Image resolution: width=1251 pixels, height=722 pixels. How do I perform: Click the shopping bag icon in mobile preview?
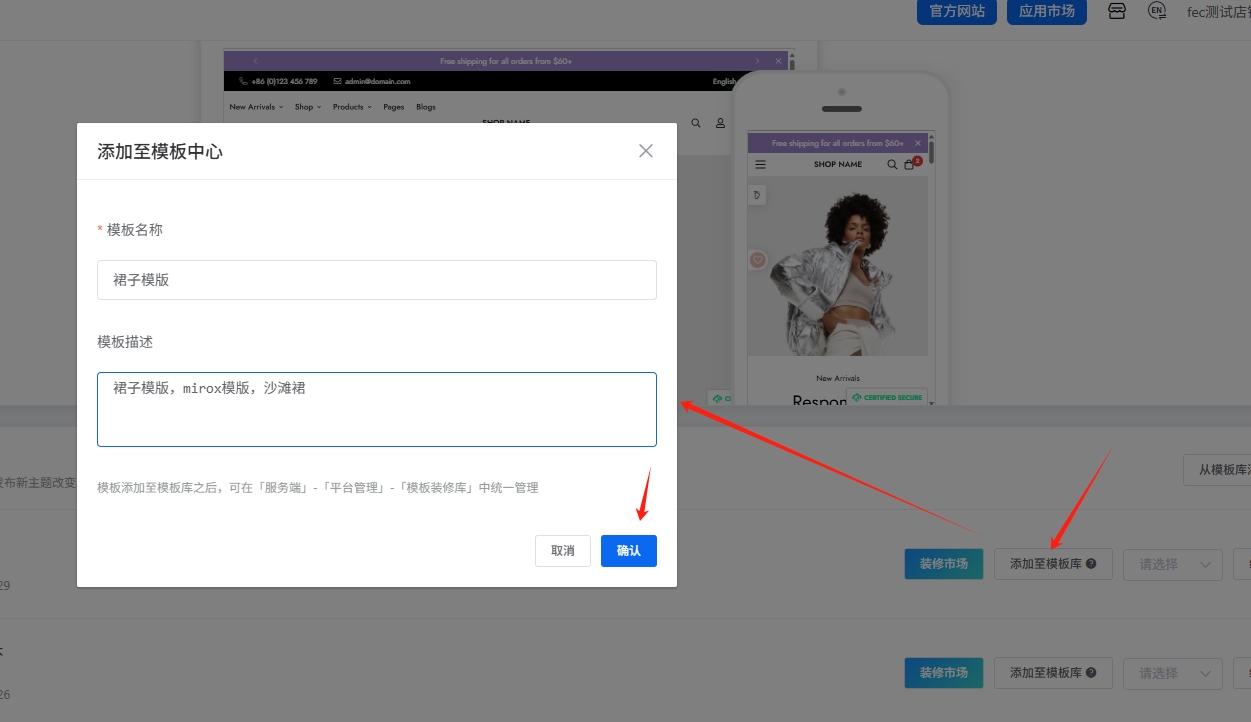click(x=909, y=165)
